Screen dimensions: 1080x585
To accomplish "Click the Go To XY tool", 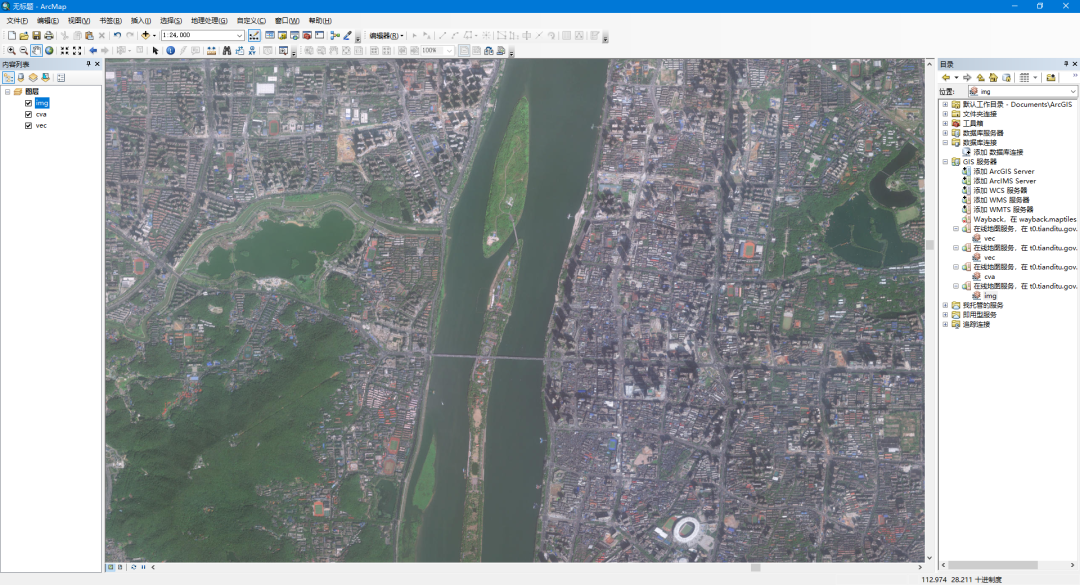I will click(252, 50).
